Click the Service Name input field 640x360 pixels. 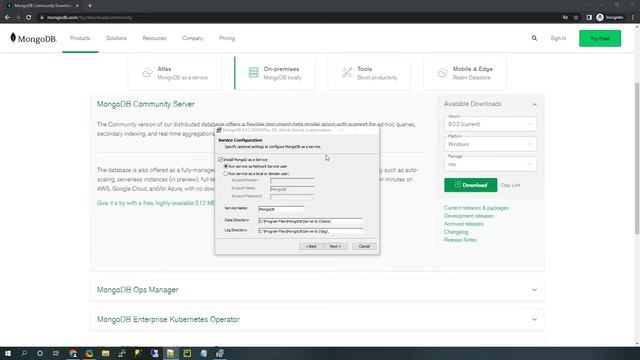click(x=281, y=209)
